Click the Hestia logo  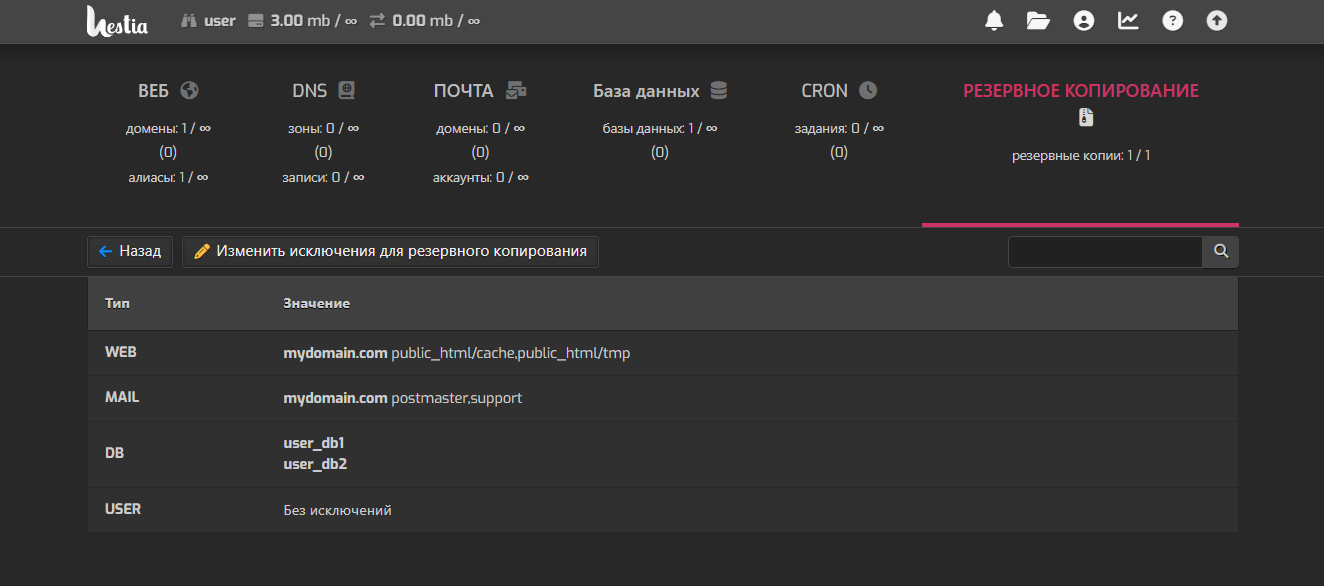[117, 21]
